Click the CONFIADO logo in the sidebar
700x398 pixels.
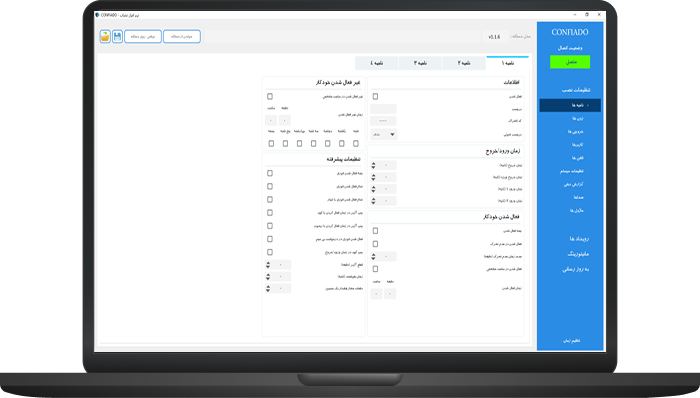[x=570, y=32]
